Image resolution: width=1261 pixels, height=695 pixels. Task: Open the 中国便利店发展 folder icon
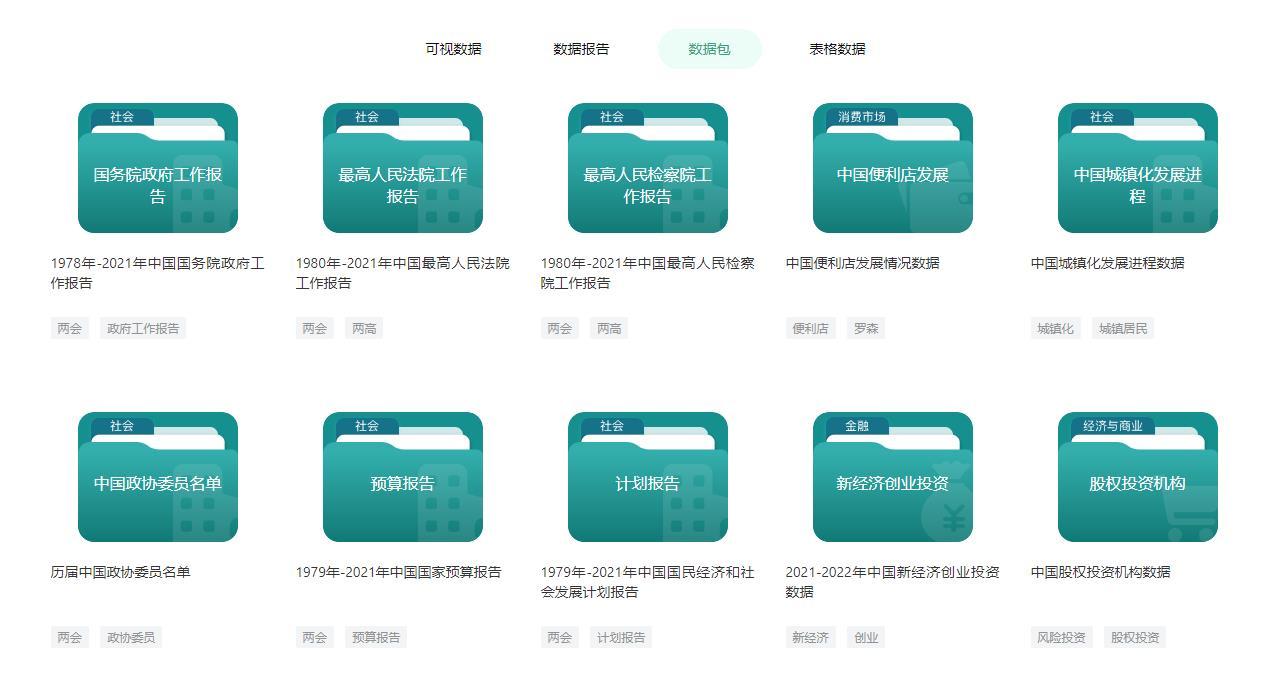coord(893,168)
